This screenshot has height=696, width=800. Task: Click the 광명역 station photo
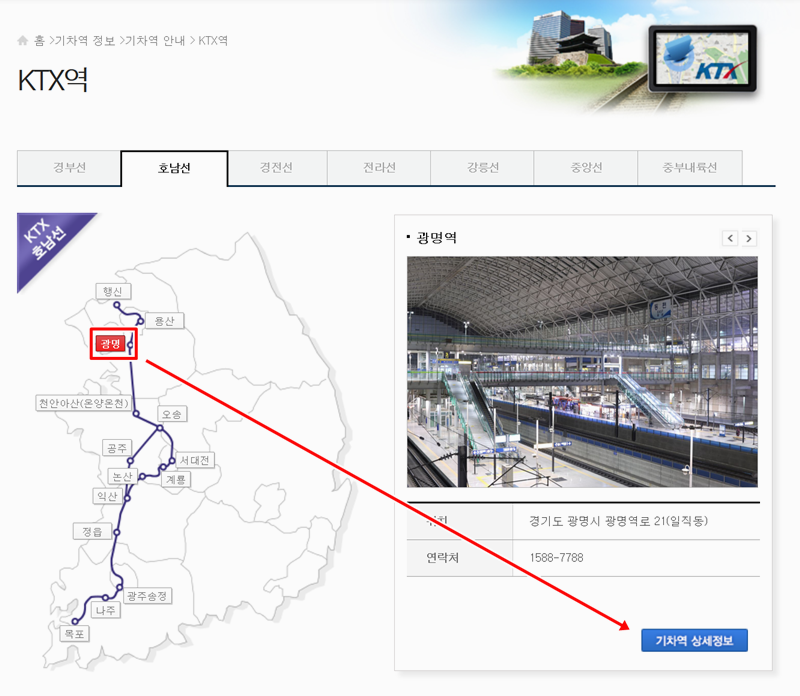[x=582, y=372]
